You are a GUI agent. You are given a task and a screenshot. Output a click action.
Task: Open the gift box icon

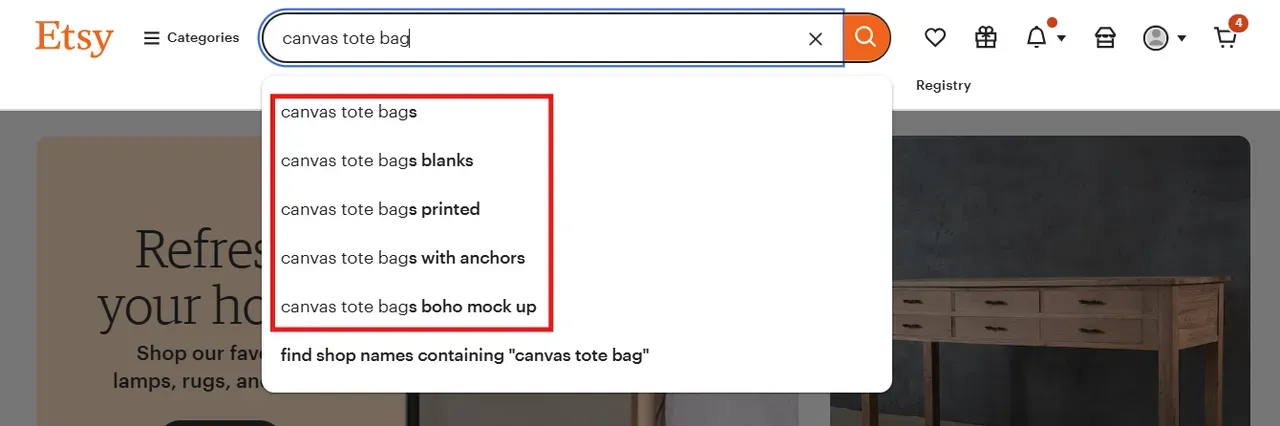[x=986, y=38]
